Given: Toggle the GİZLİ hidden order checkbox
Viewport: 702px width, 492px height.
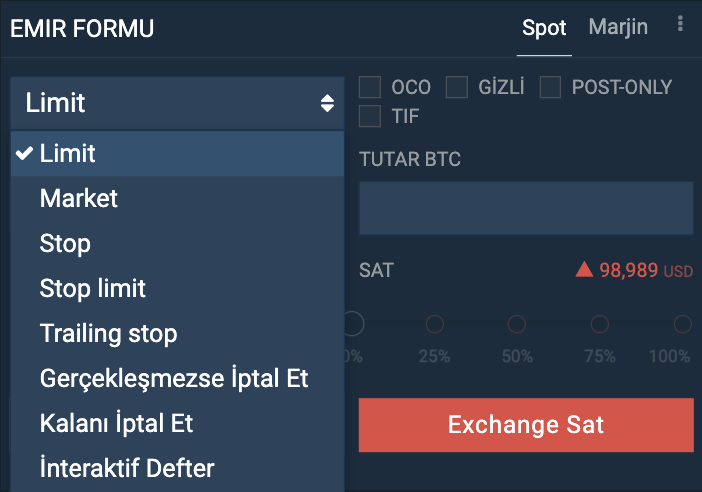Looking at the screenshot, I should click(457, 87).
